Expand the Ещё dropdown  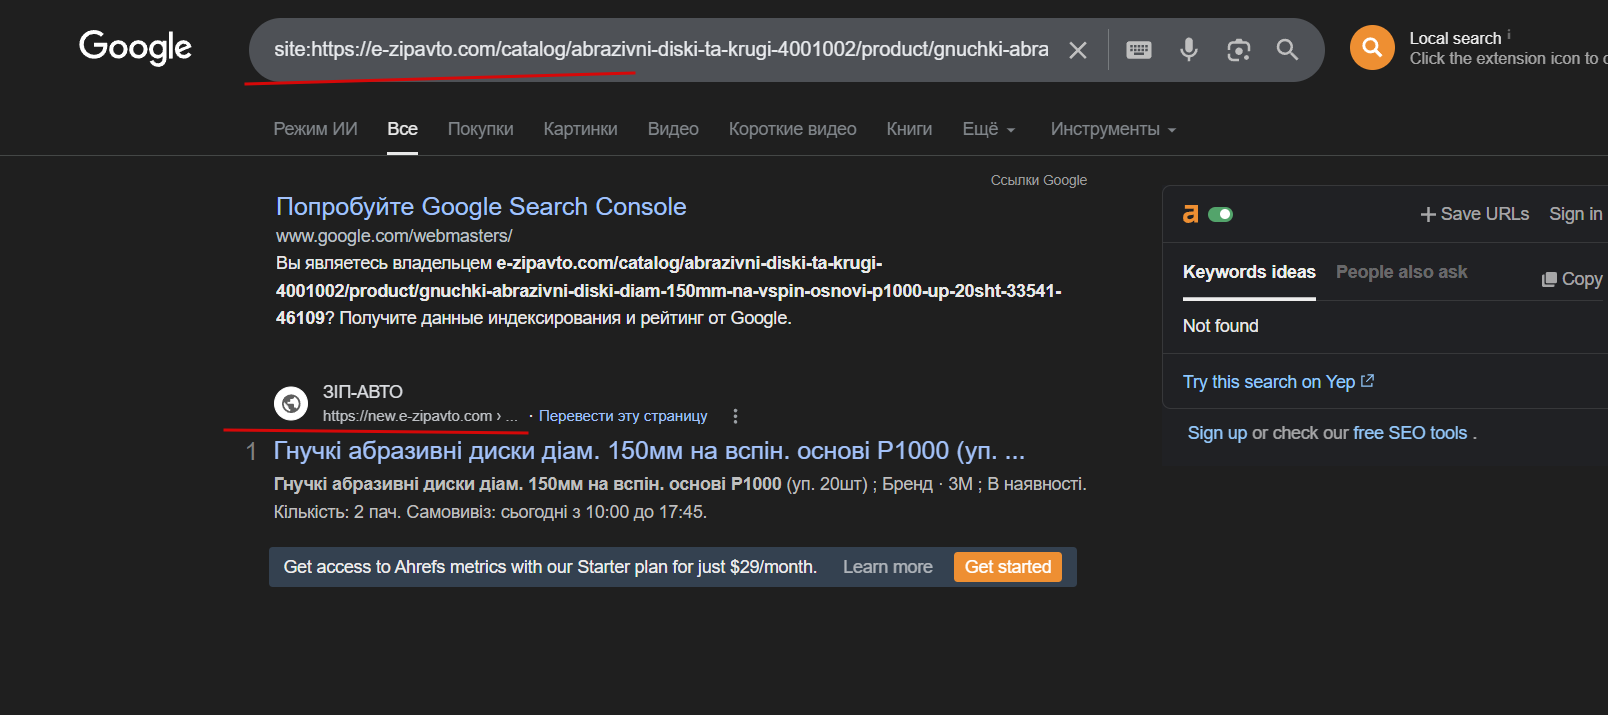pyautogui.click(x=988, y=129)
